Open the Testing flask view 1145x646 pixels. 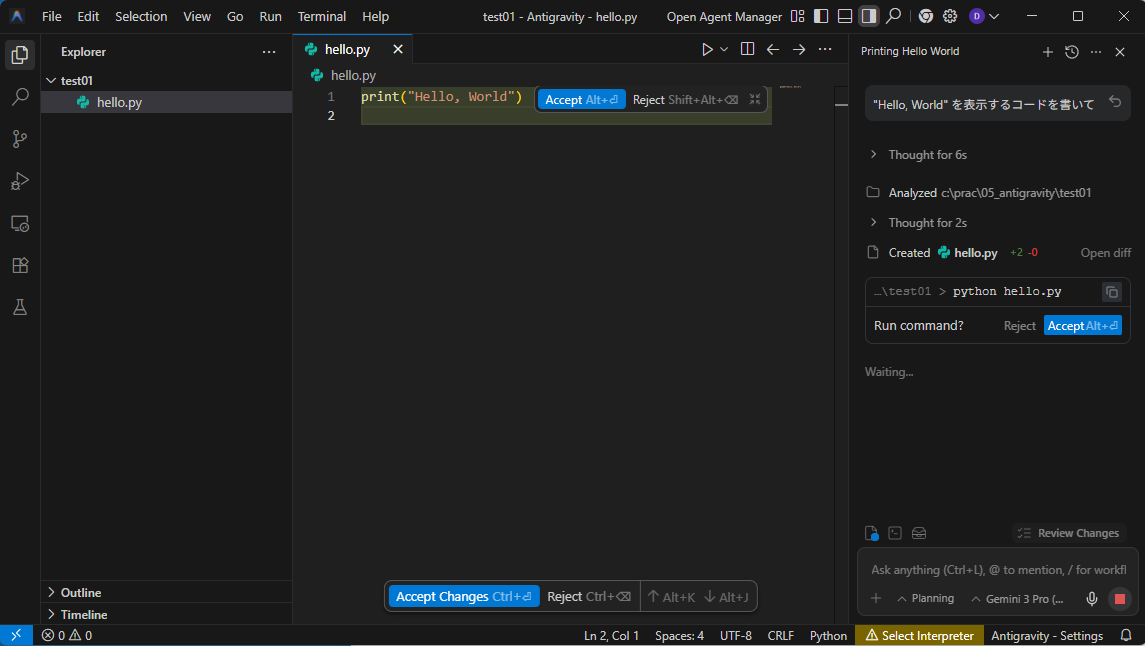(x=20, y=307)
